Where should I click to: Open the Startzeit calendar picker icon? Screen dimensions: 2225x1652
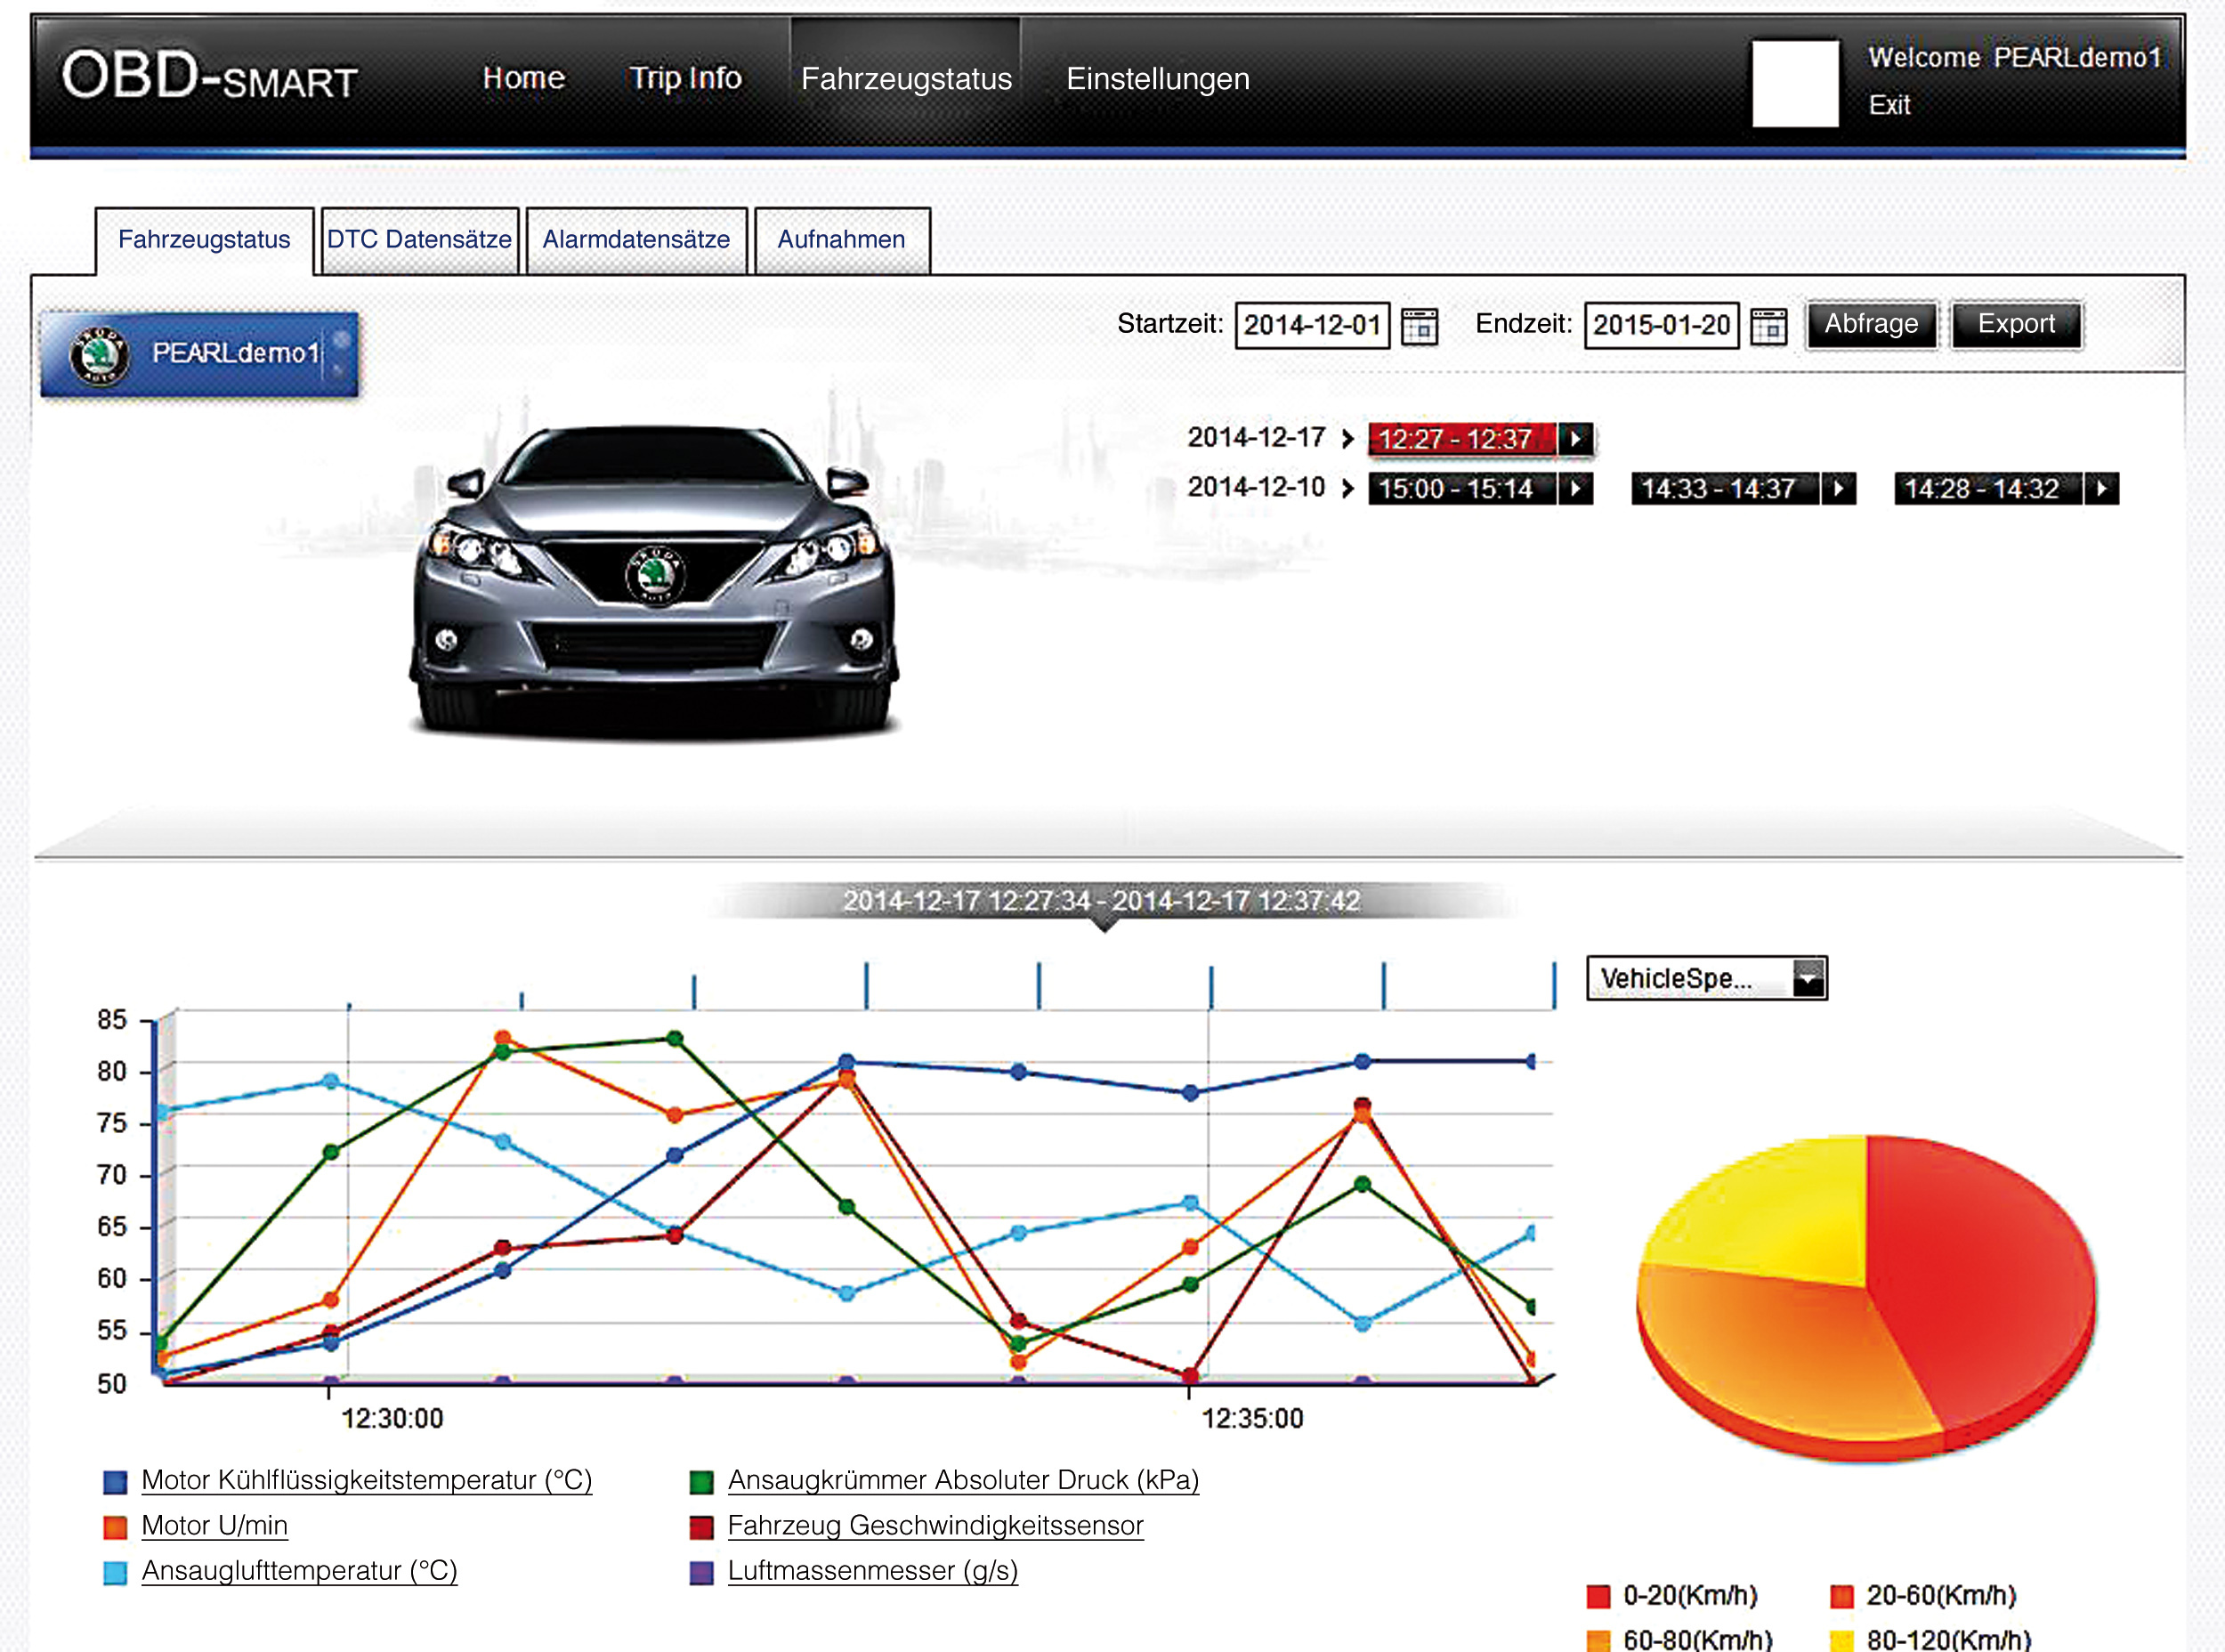pyautogui.click(x=1419, y=326)
